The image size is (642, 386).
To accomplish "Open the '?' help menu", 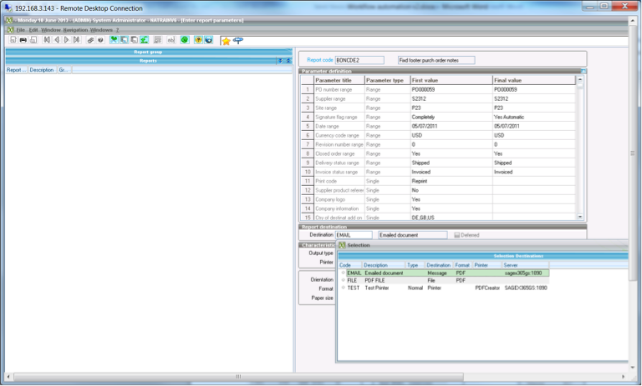I will click(x=117, y=30).
